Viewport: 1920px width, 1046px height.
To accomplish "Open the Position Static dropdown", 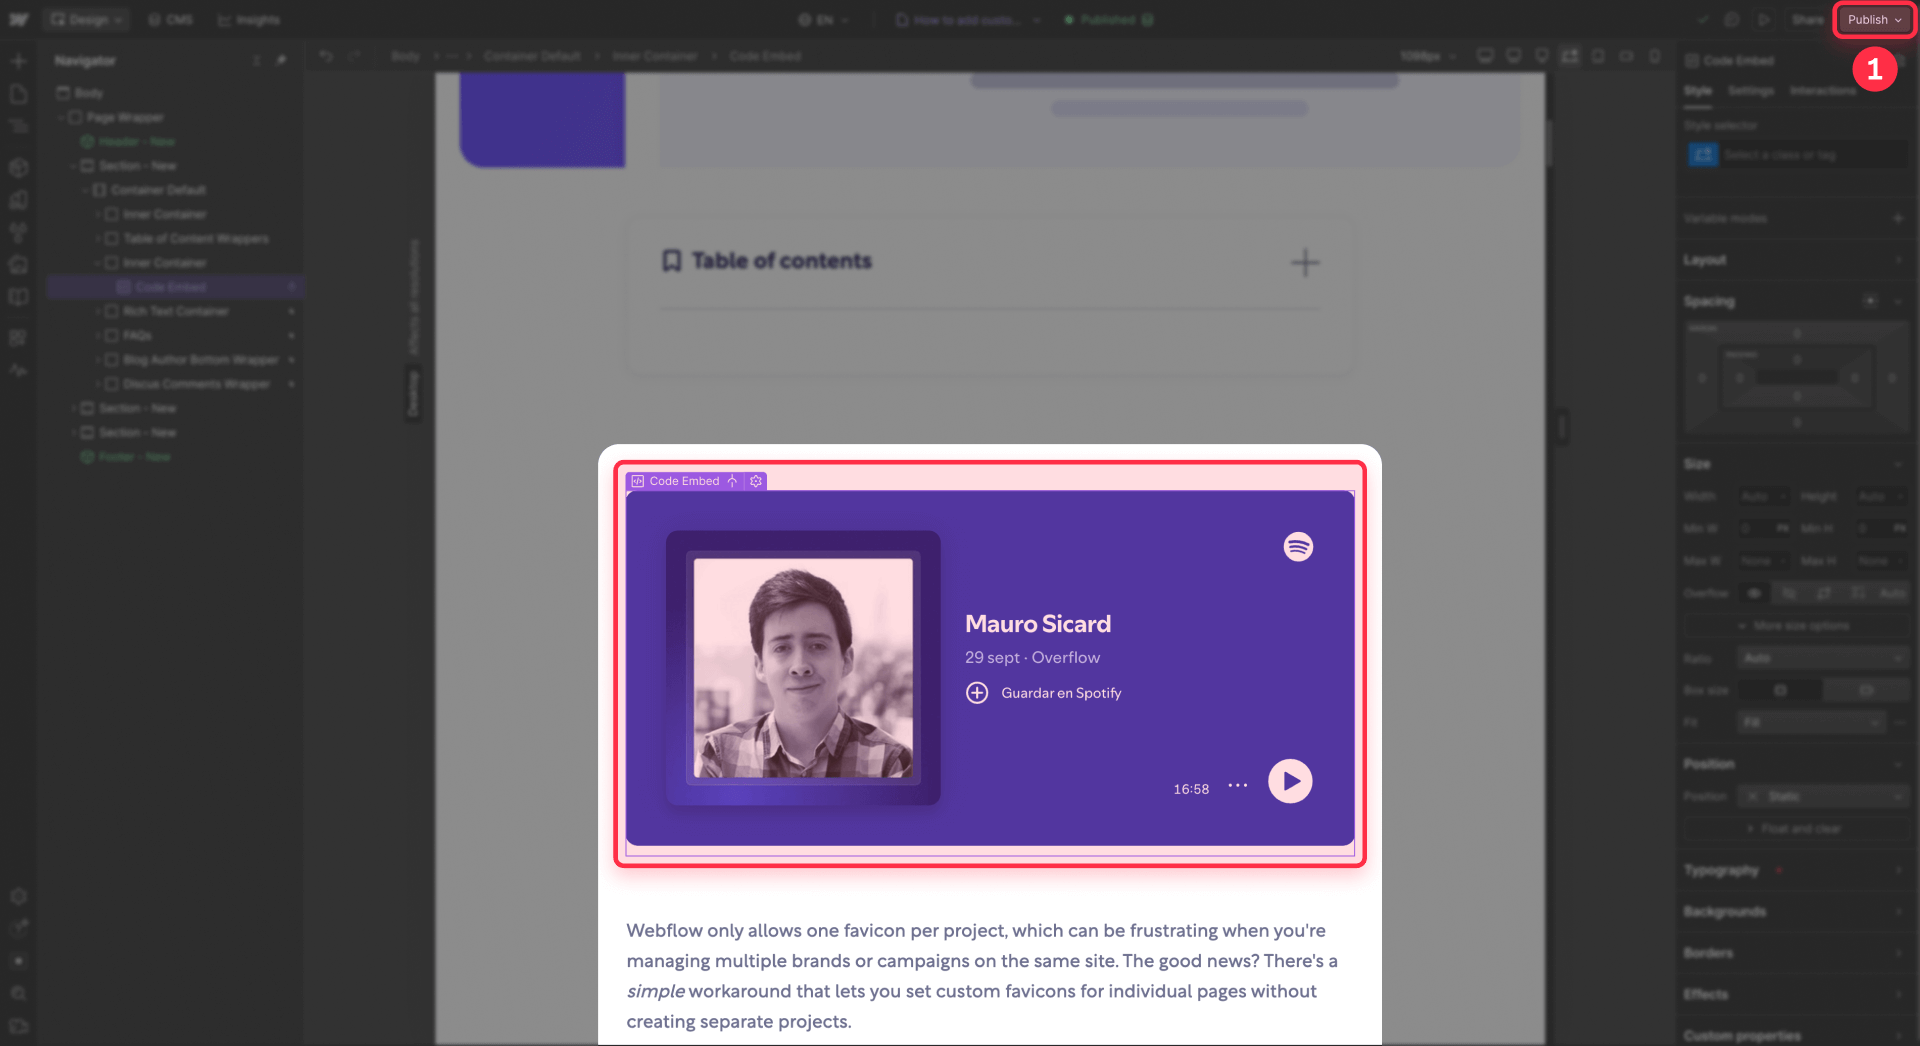I will pos(1823,796).
